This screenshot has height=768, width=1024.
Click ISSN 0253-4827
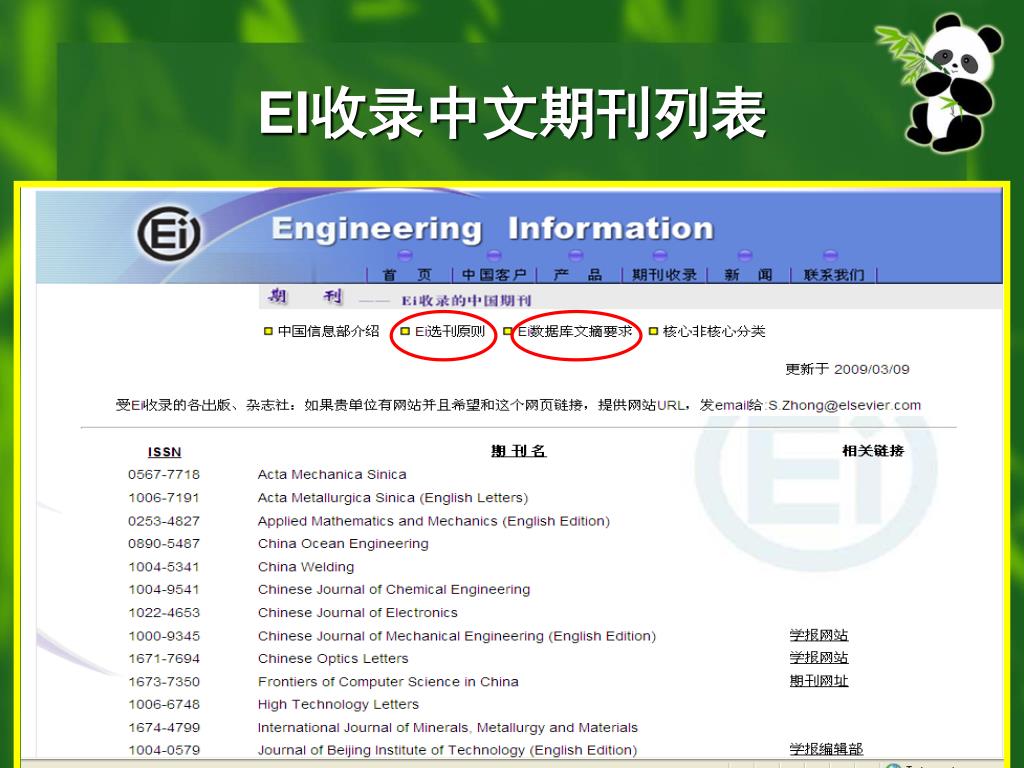[x=164, y=521]
